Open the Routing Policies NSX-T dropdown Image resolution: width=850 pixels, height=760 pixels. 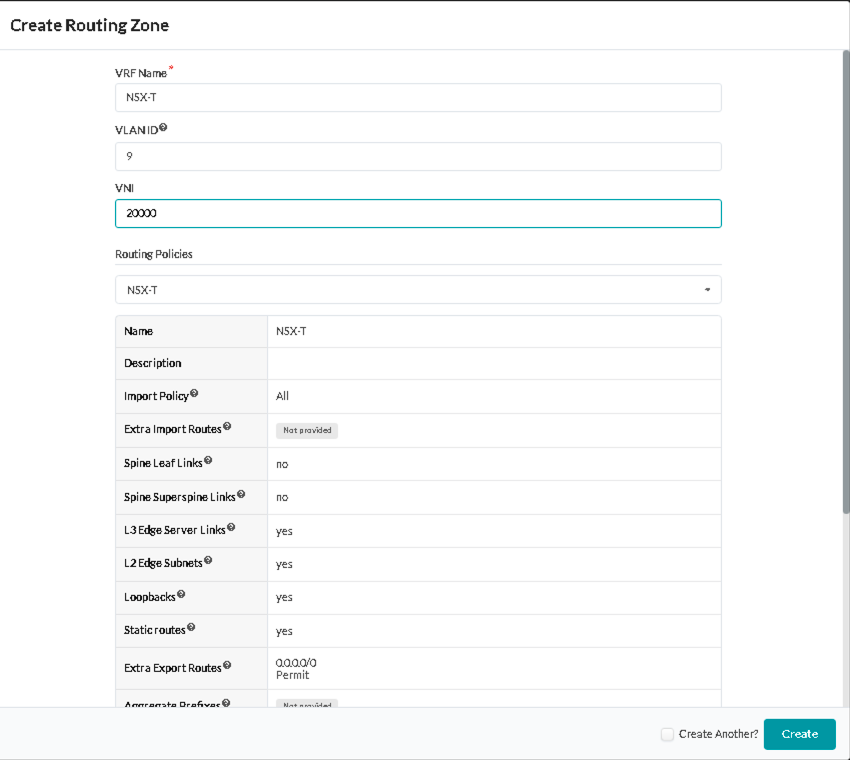click(418, 290)
